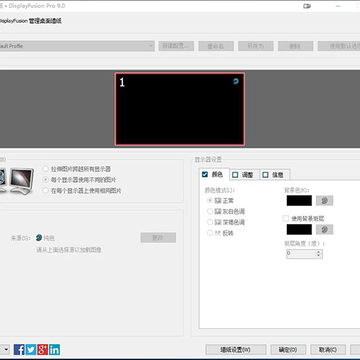This screenshot has height=360, width=360.
Task: Switch to the 调整 tab
Action: pyautogui.click(x=244, y=175)
